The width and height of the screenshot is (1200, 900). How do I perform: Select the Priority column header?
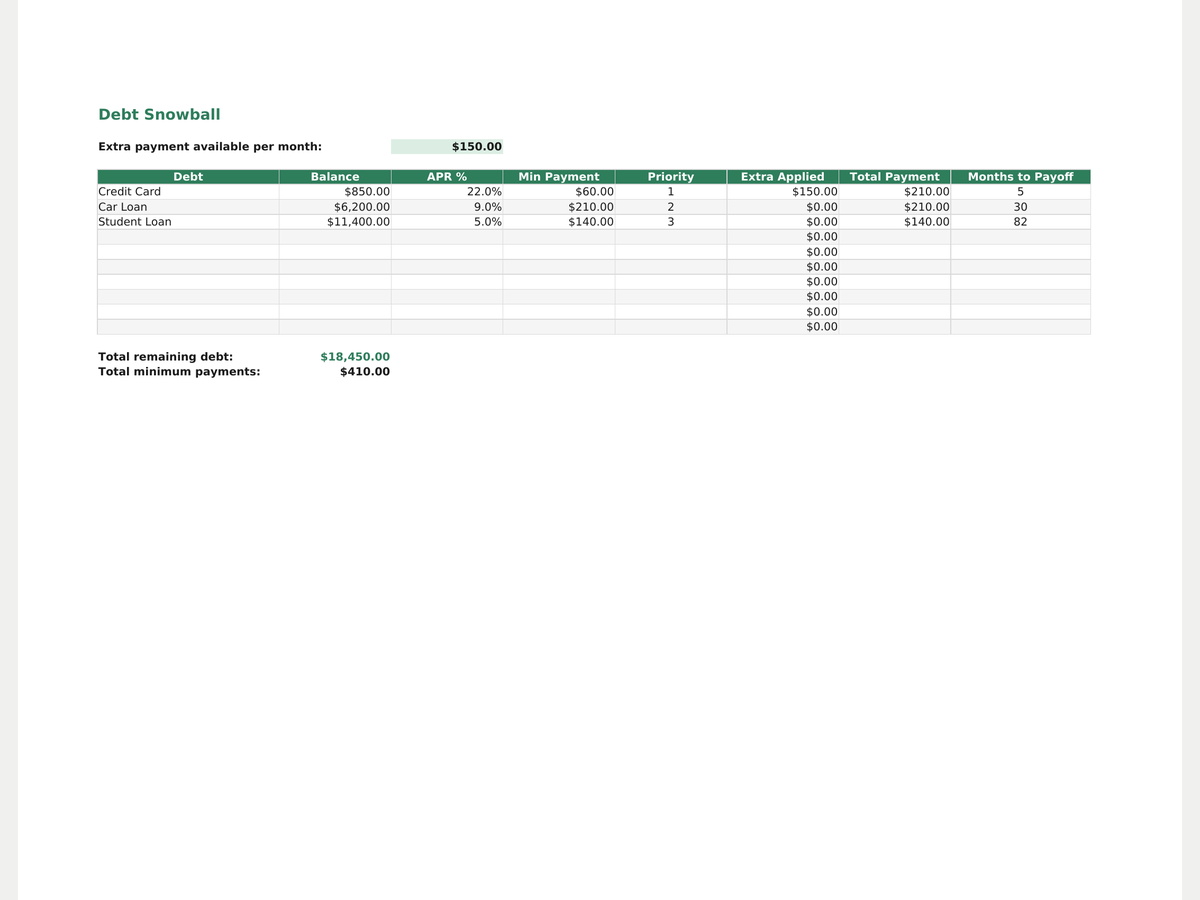pyautogui.click(x=671, y=177)
